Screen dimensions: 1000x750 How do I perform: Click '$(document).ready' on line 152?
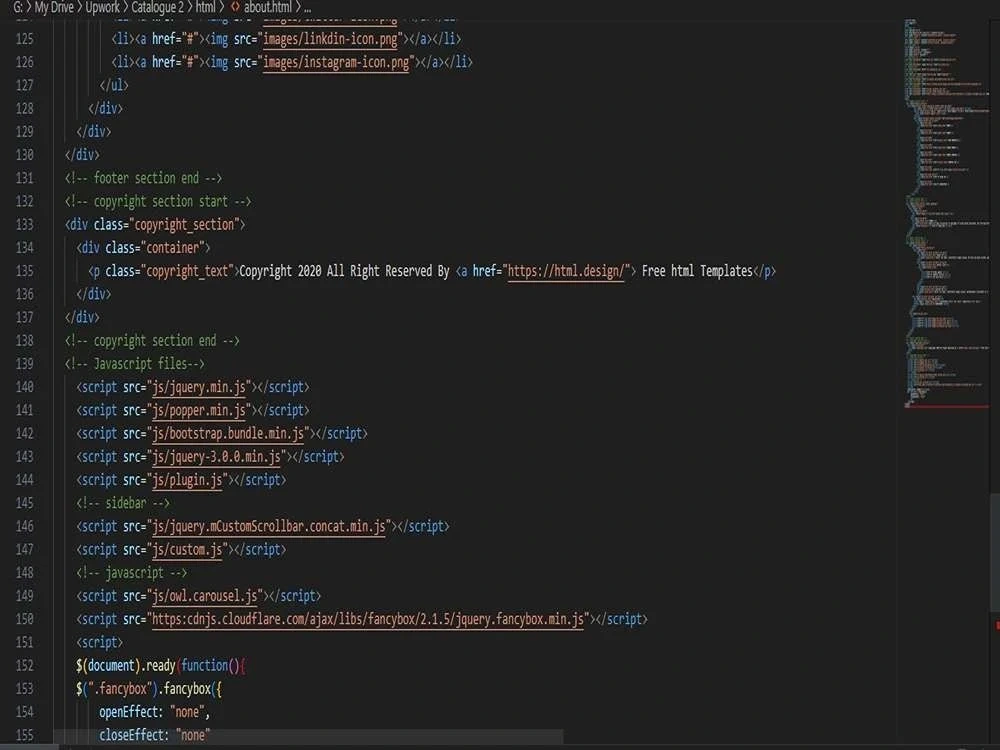(x=126, y=666)
